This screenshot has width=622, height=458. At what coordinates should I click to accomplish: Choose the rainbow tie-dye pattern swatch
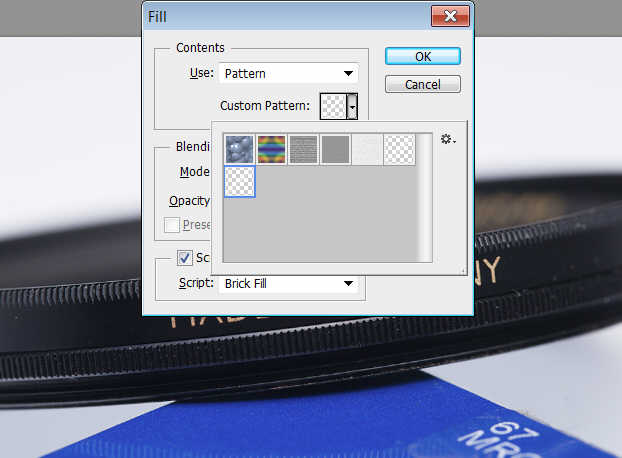(271, 149)
